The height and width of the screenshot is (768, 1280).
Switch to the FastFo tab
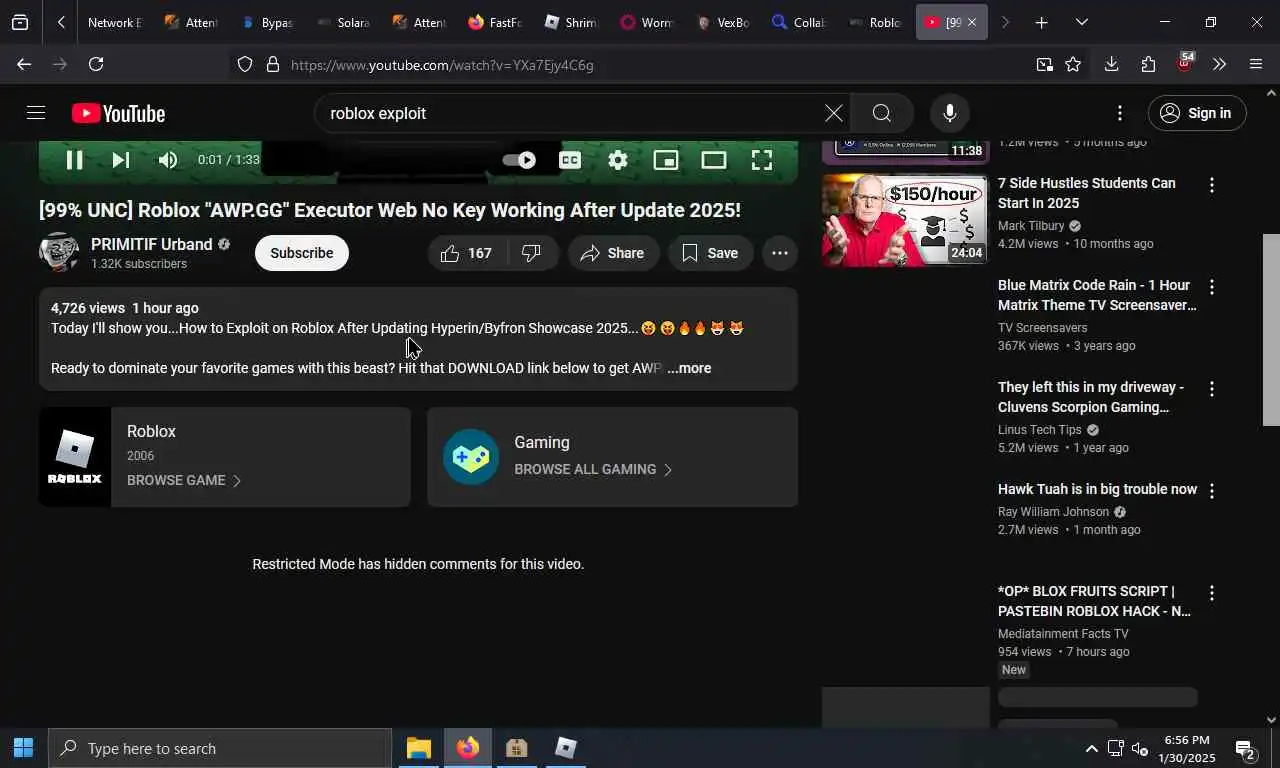click(x=495, y=22)
